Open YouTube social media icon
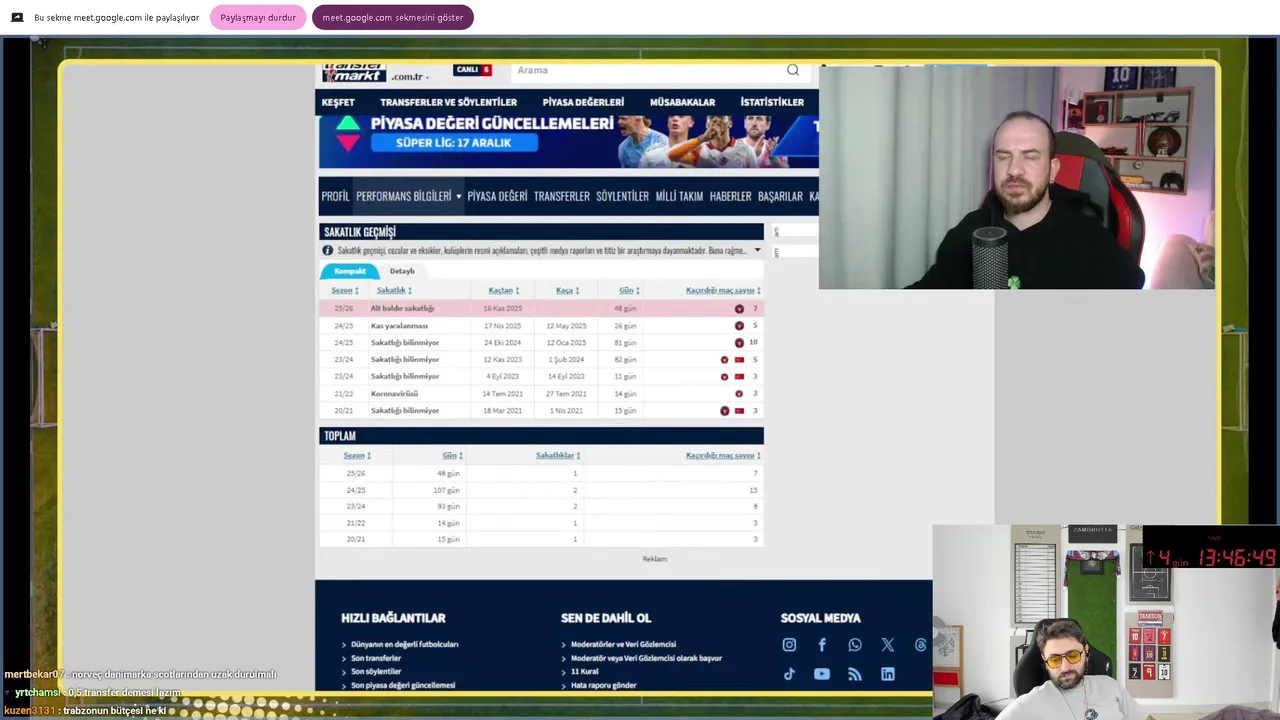Image resolution: width=1280 pixels, height=720 pixels. [x=822, y=674]
